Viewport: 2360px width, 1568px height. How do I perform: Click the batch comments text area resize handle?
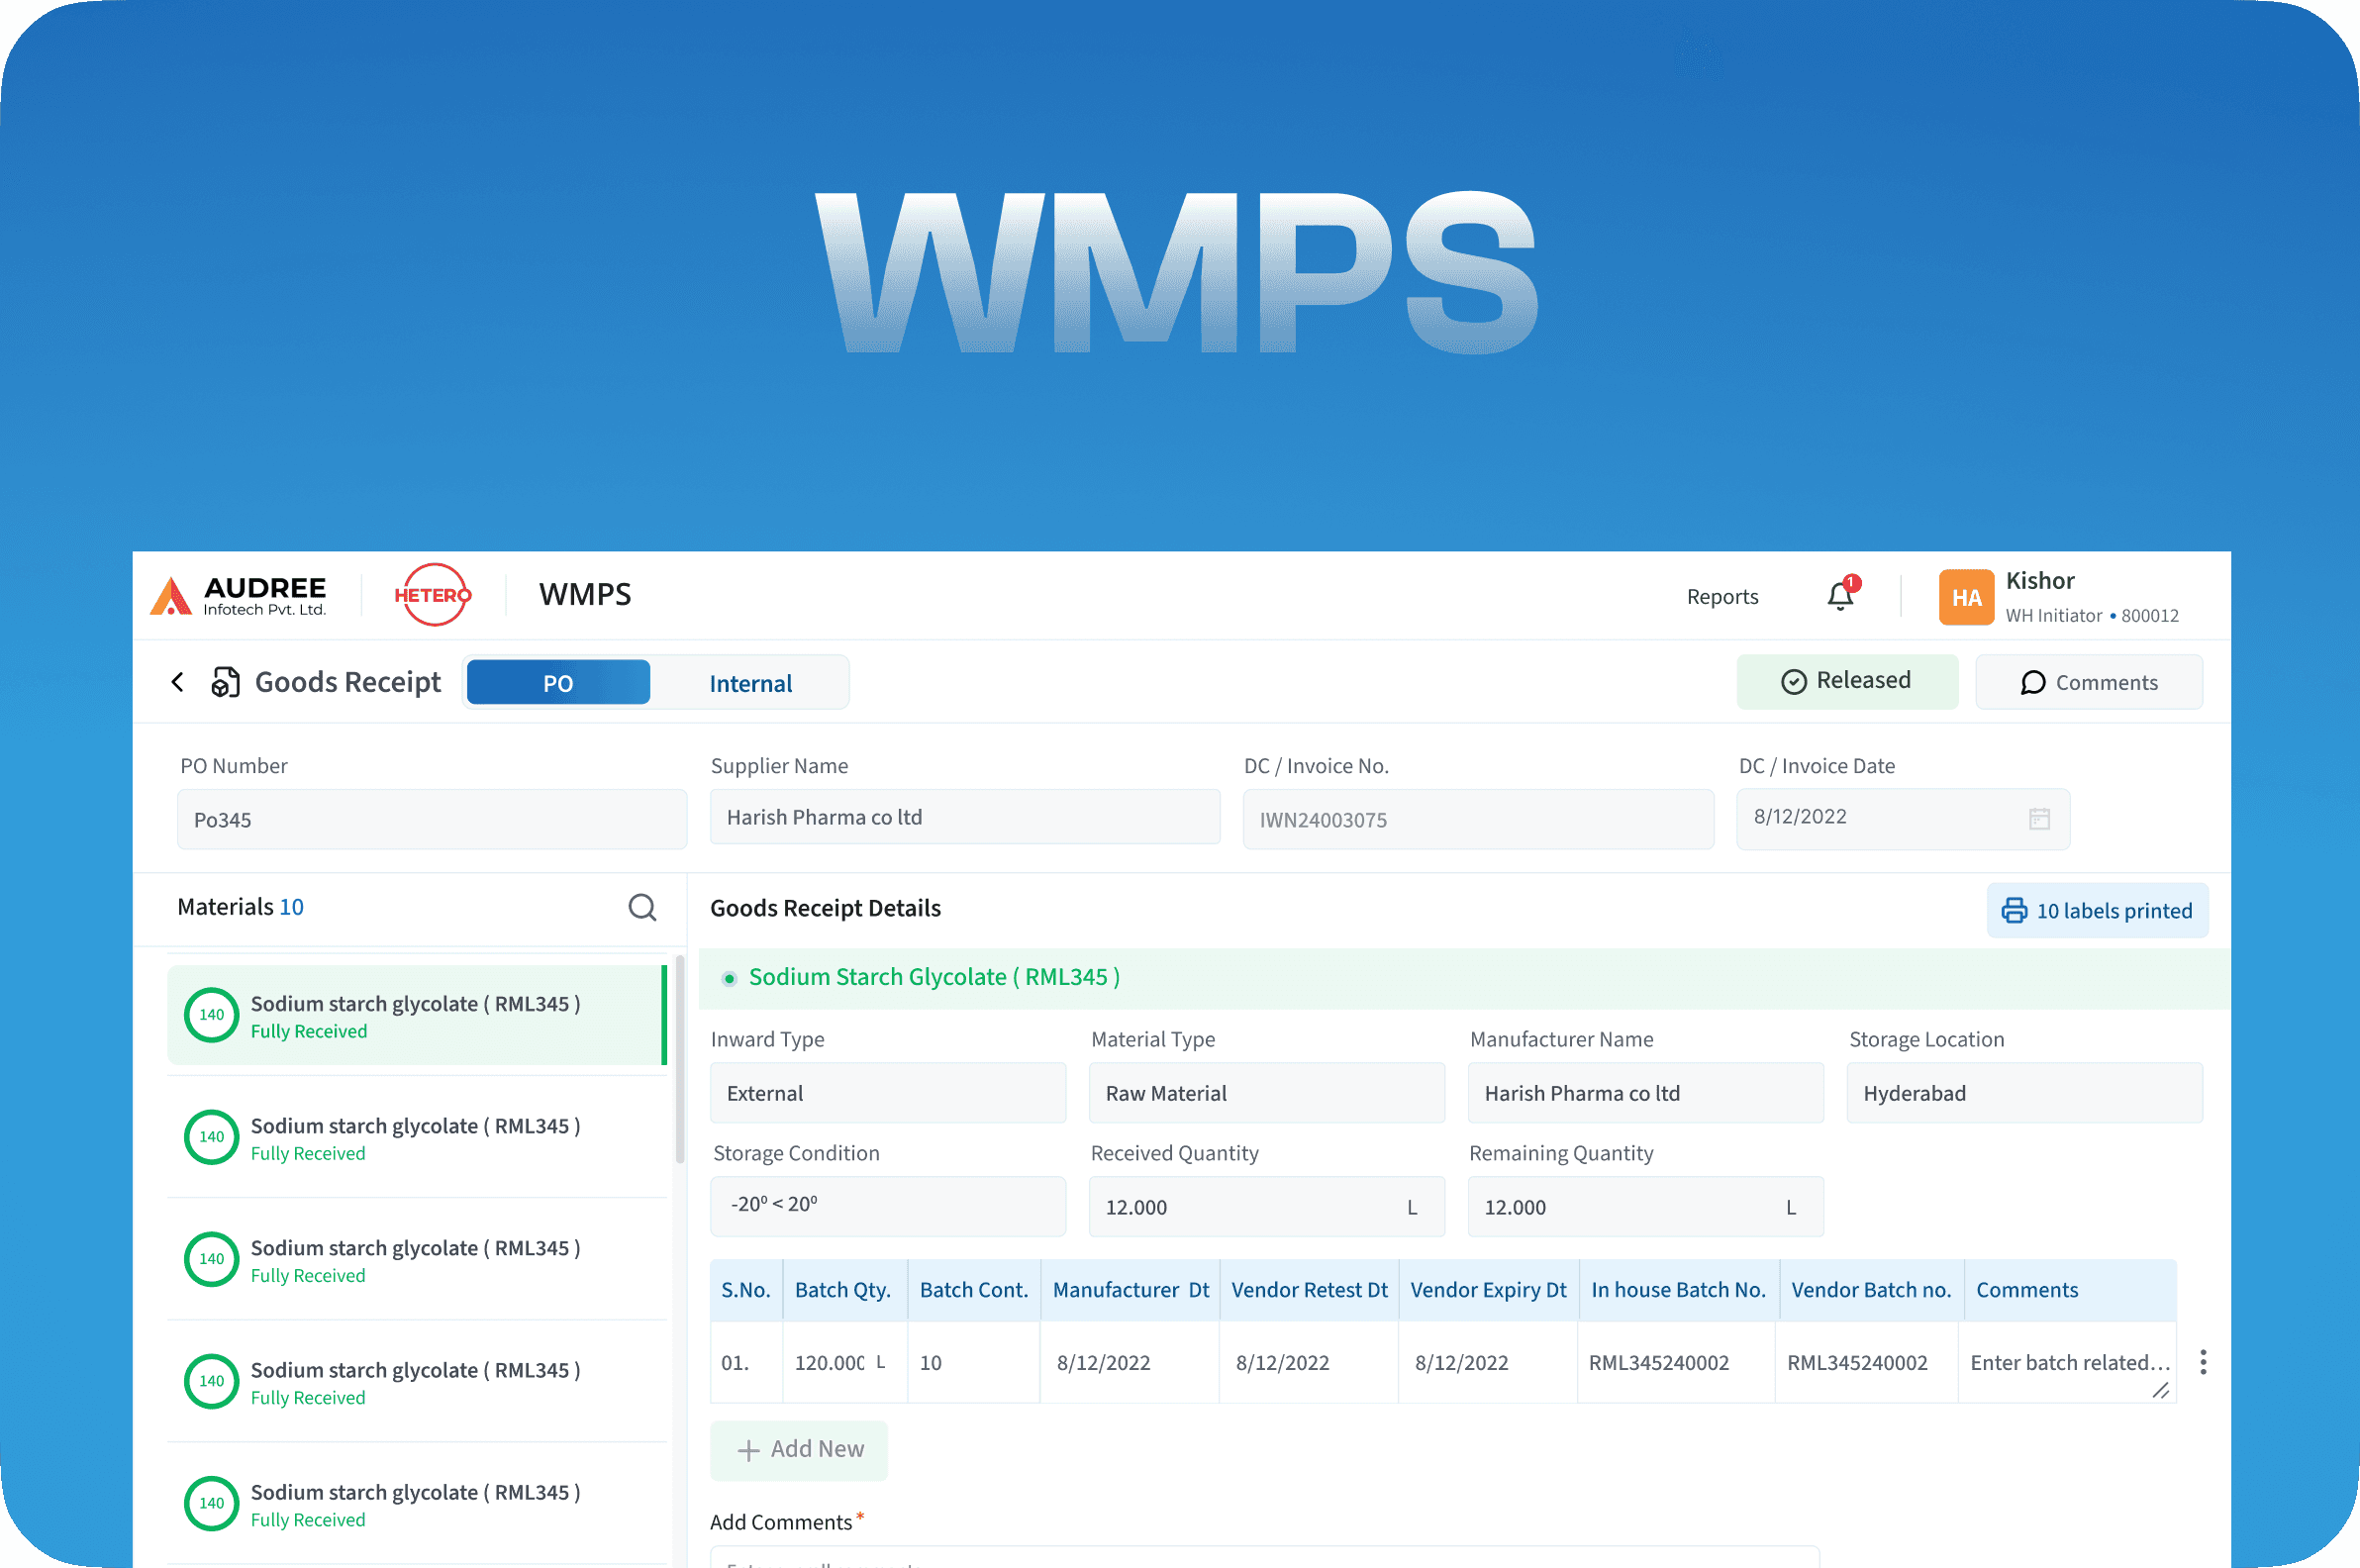click(2160, 1391)
